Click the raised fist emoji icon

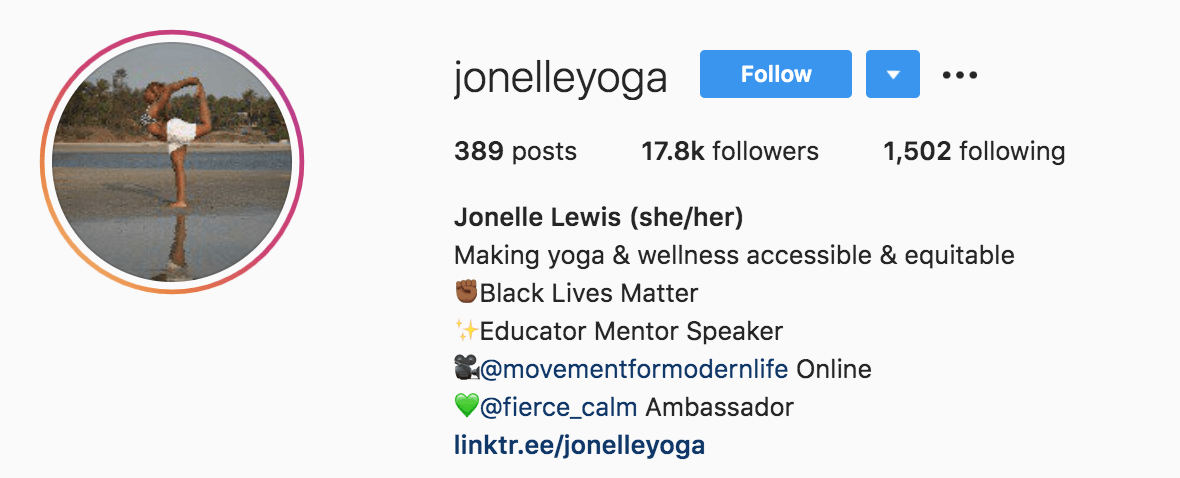pos(467,292)
